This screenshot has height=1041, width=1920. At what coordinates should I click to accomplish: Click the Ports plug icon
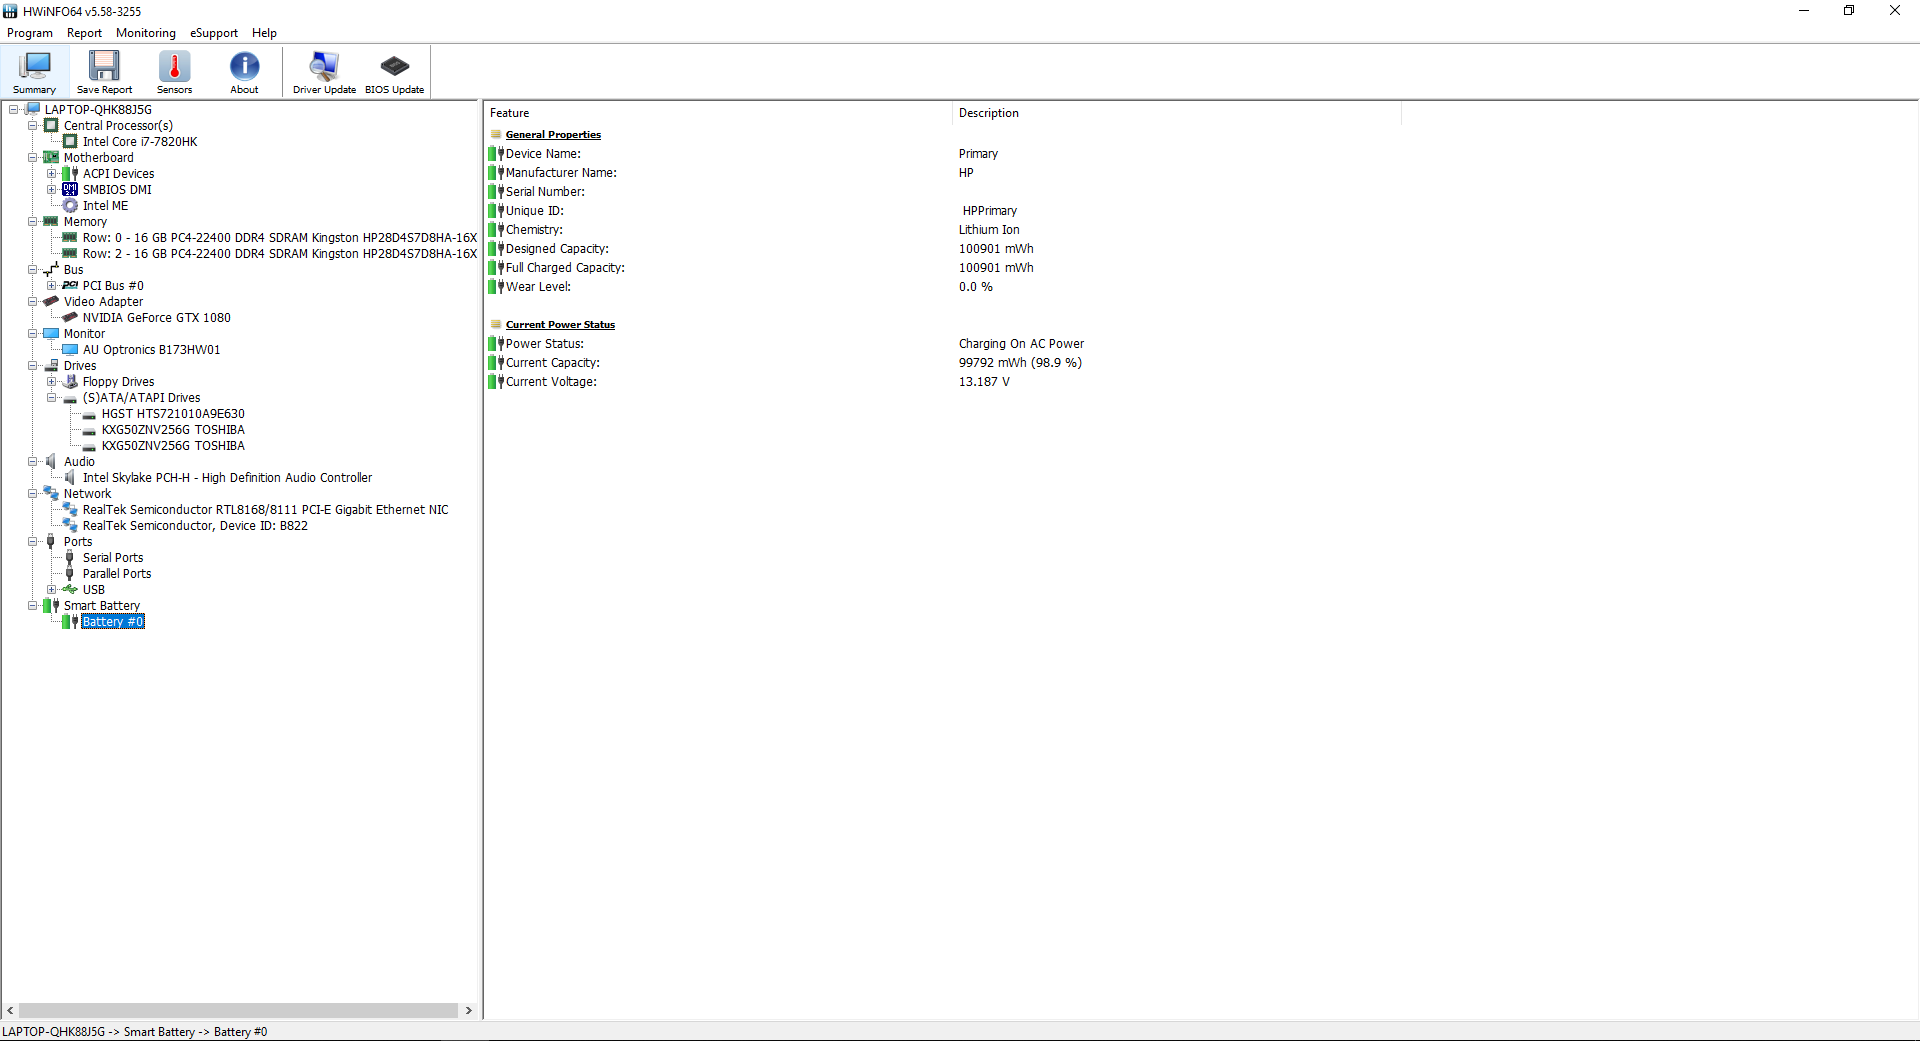(x=51, y=542)
